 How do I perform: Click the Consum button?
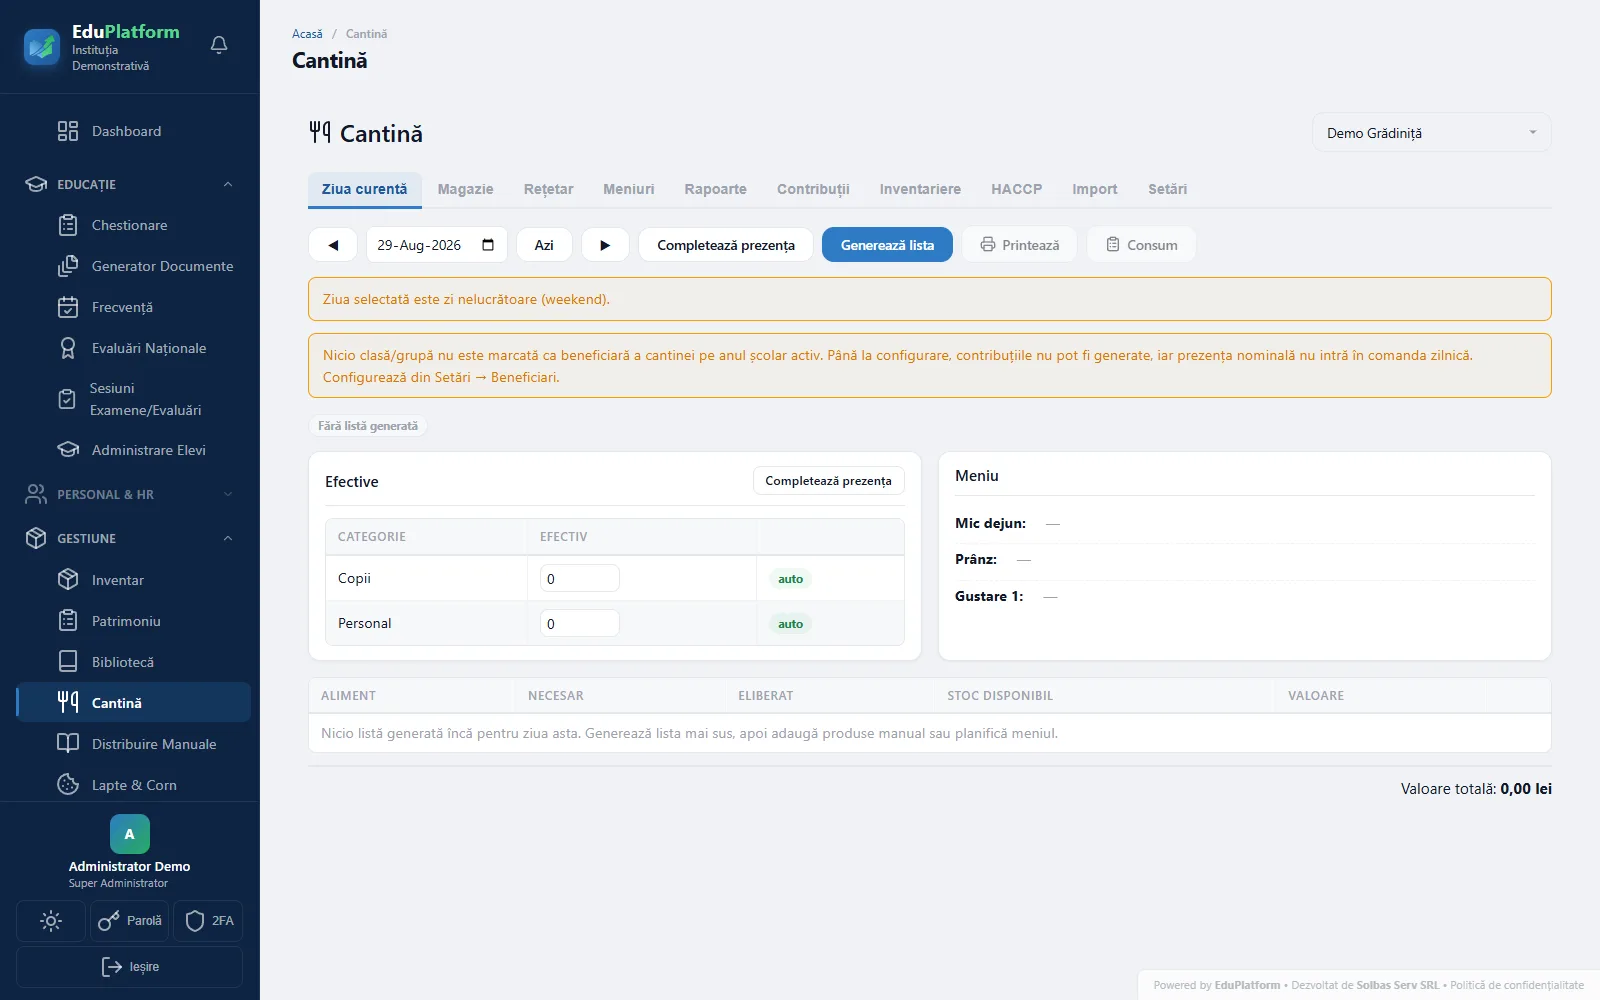coord(1141,245)
